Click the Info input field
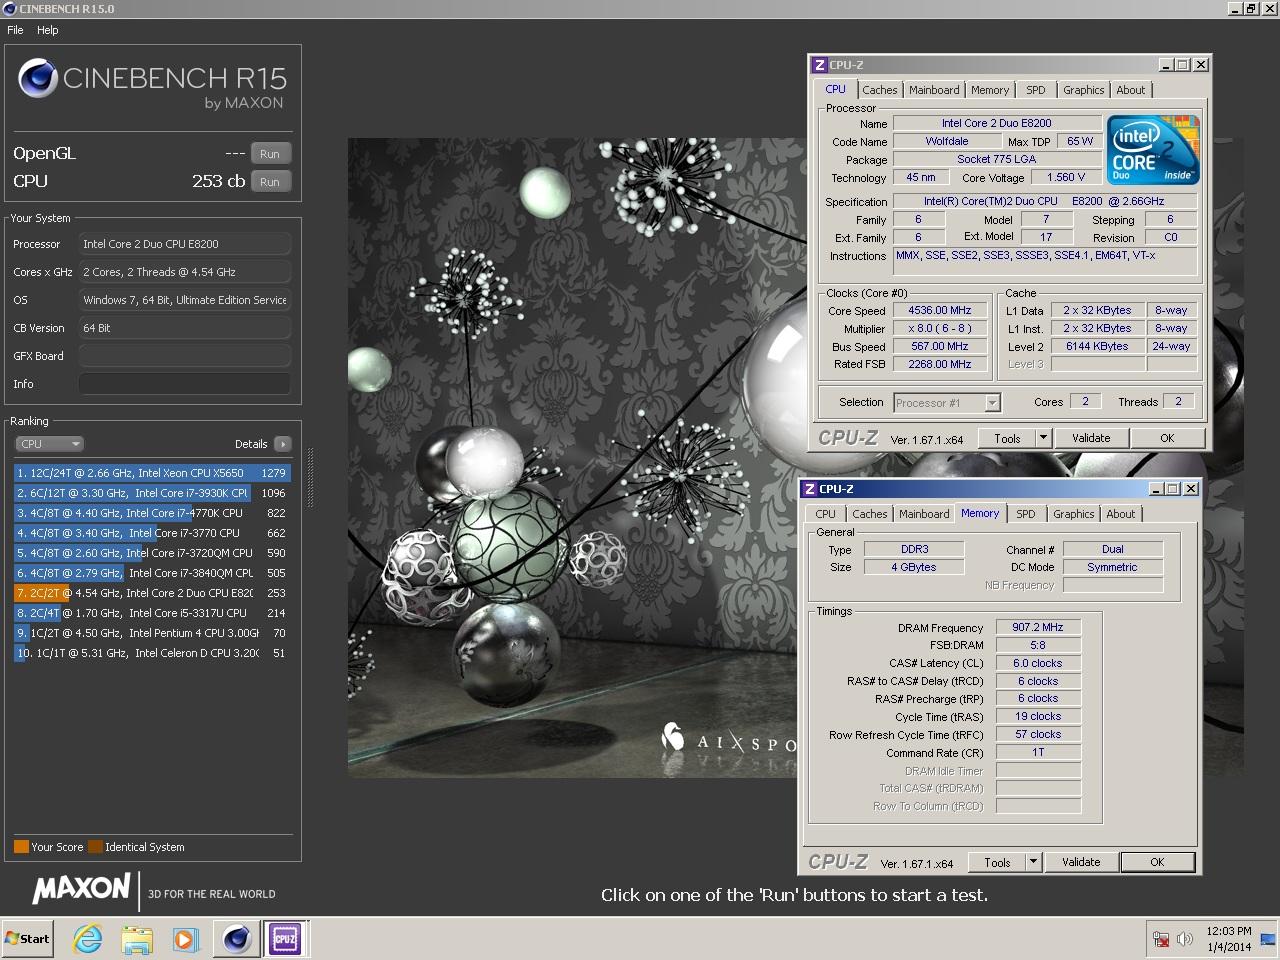Image resolution: width=1280 pixels, height=960 pixels. point(185,384)
